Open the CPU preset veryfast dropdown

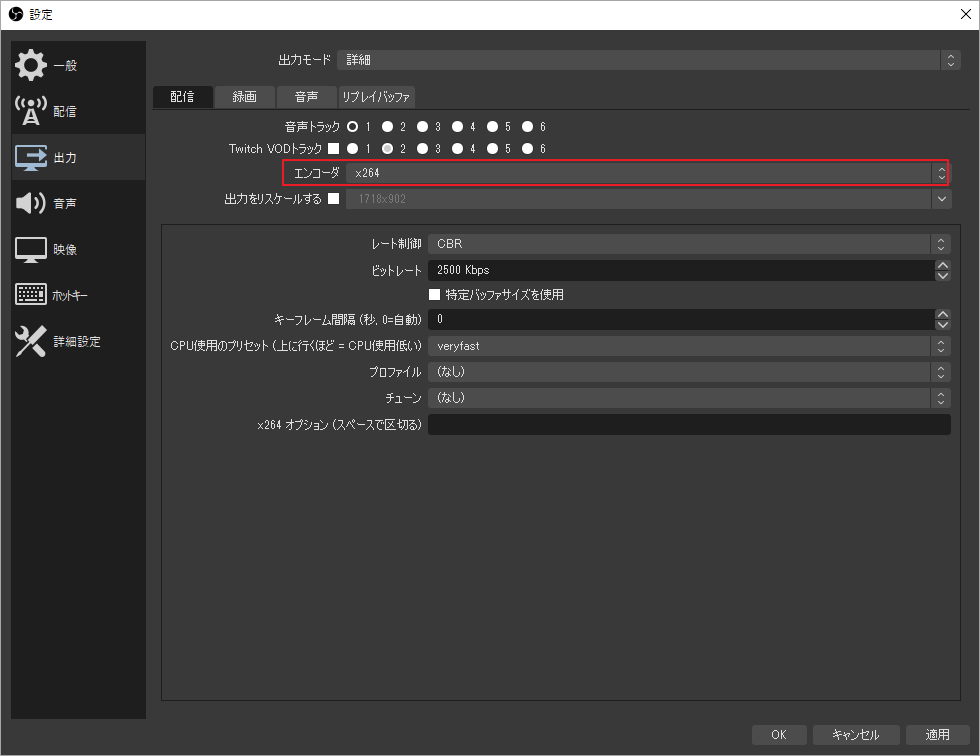pyautogui.click(x=689, y=346)
